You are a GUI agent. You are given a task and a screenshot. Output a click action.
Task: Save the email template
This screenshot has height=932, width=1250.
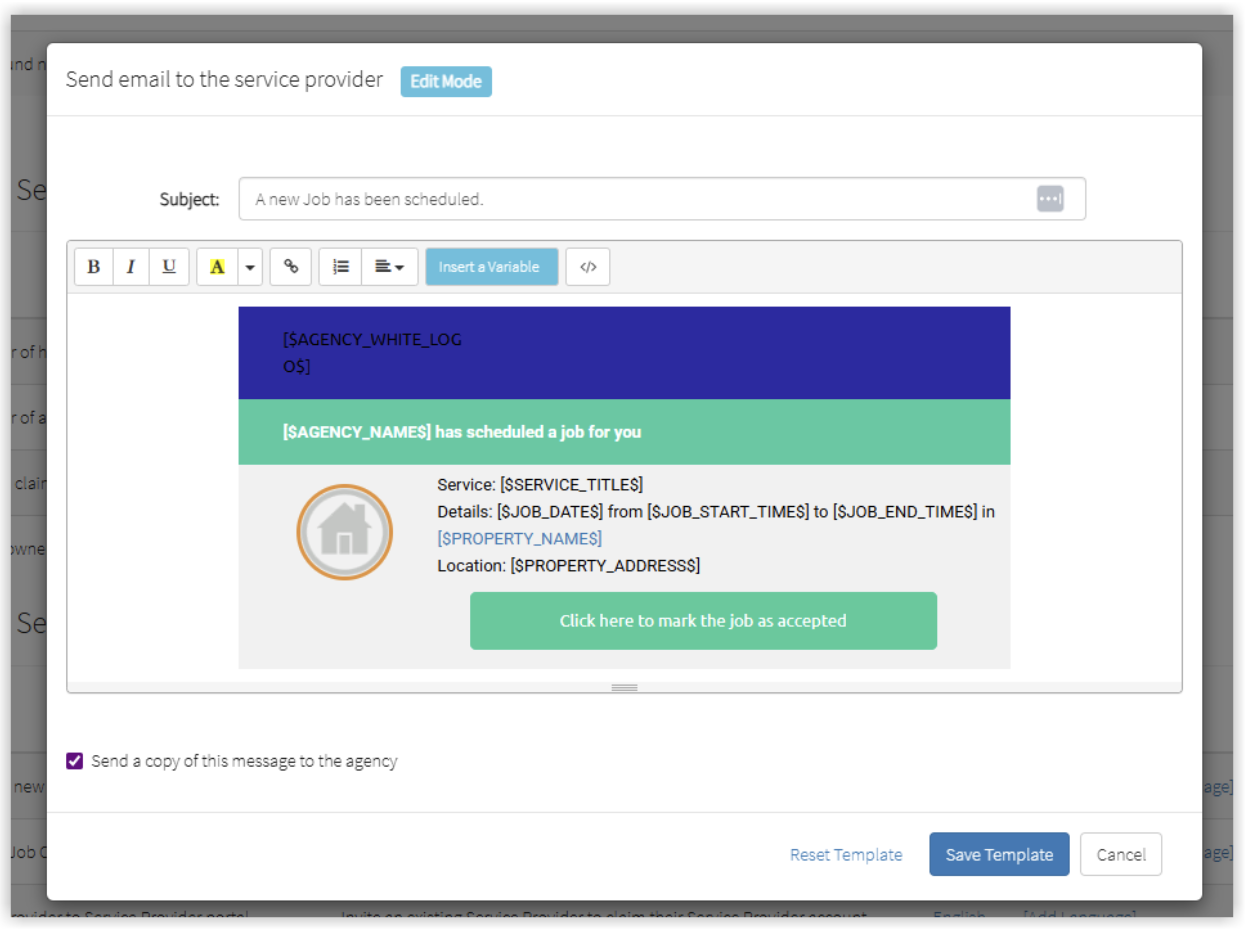point(999,854)
